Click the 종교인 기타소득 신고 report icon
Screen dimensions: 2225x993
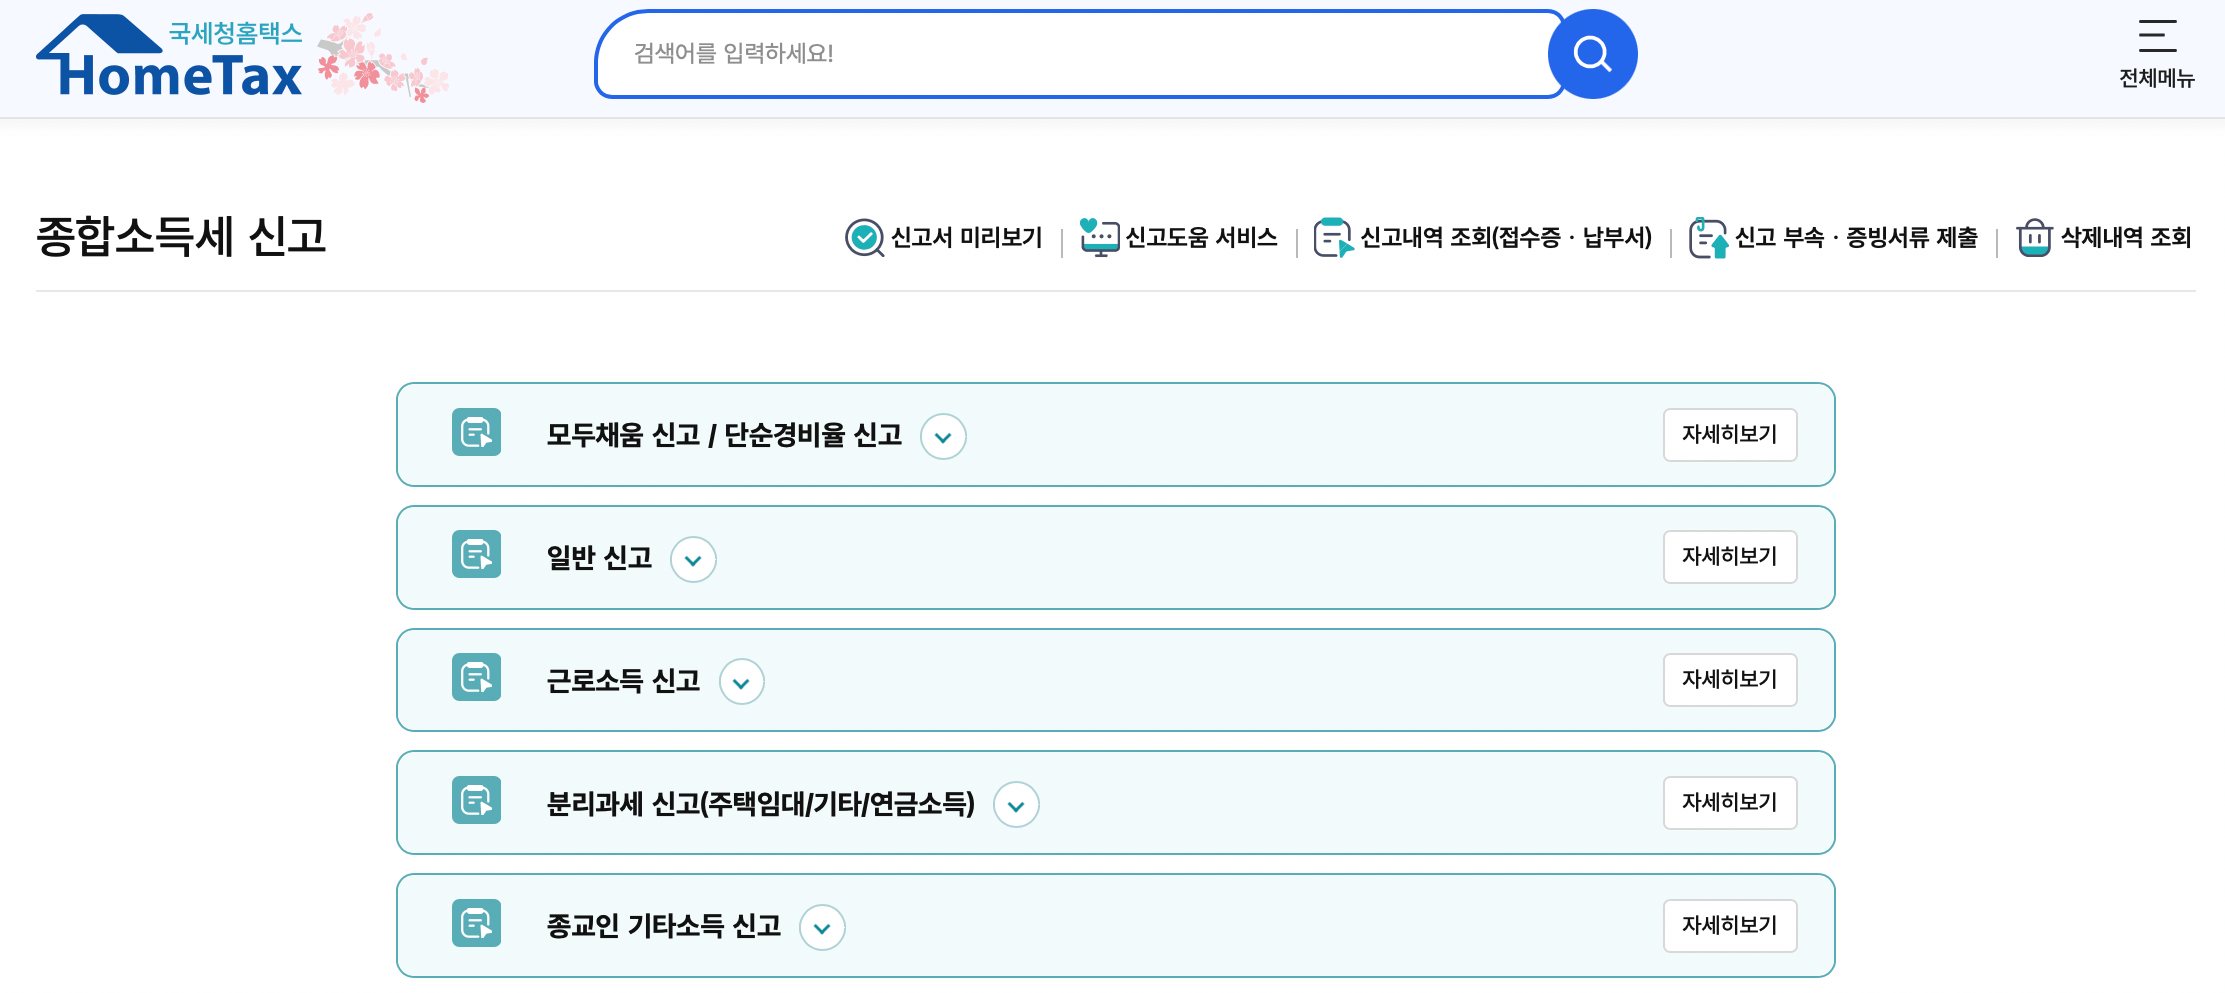tap(476, 924)
